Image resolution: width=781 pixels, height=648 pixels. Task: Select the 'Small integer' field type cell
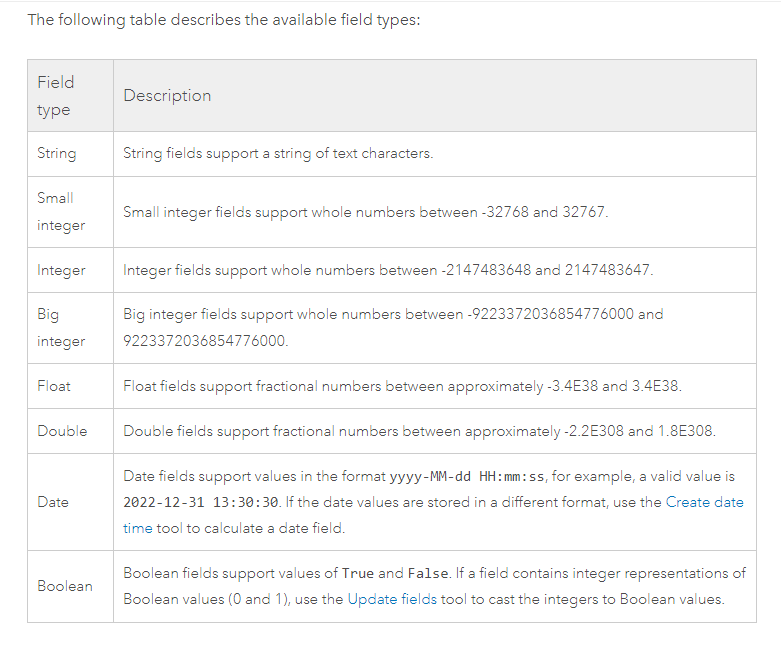click(60, 212)
